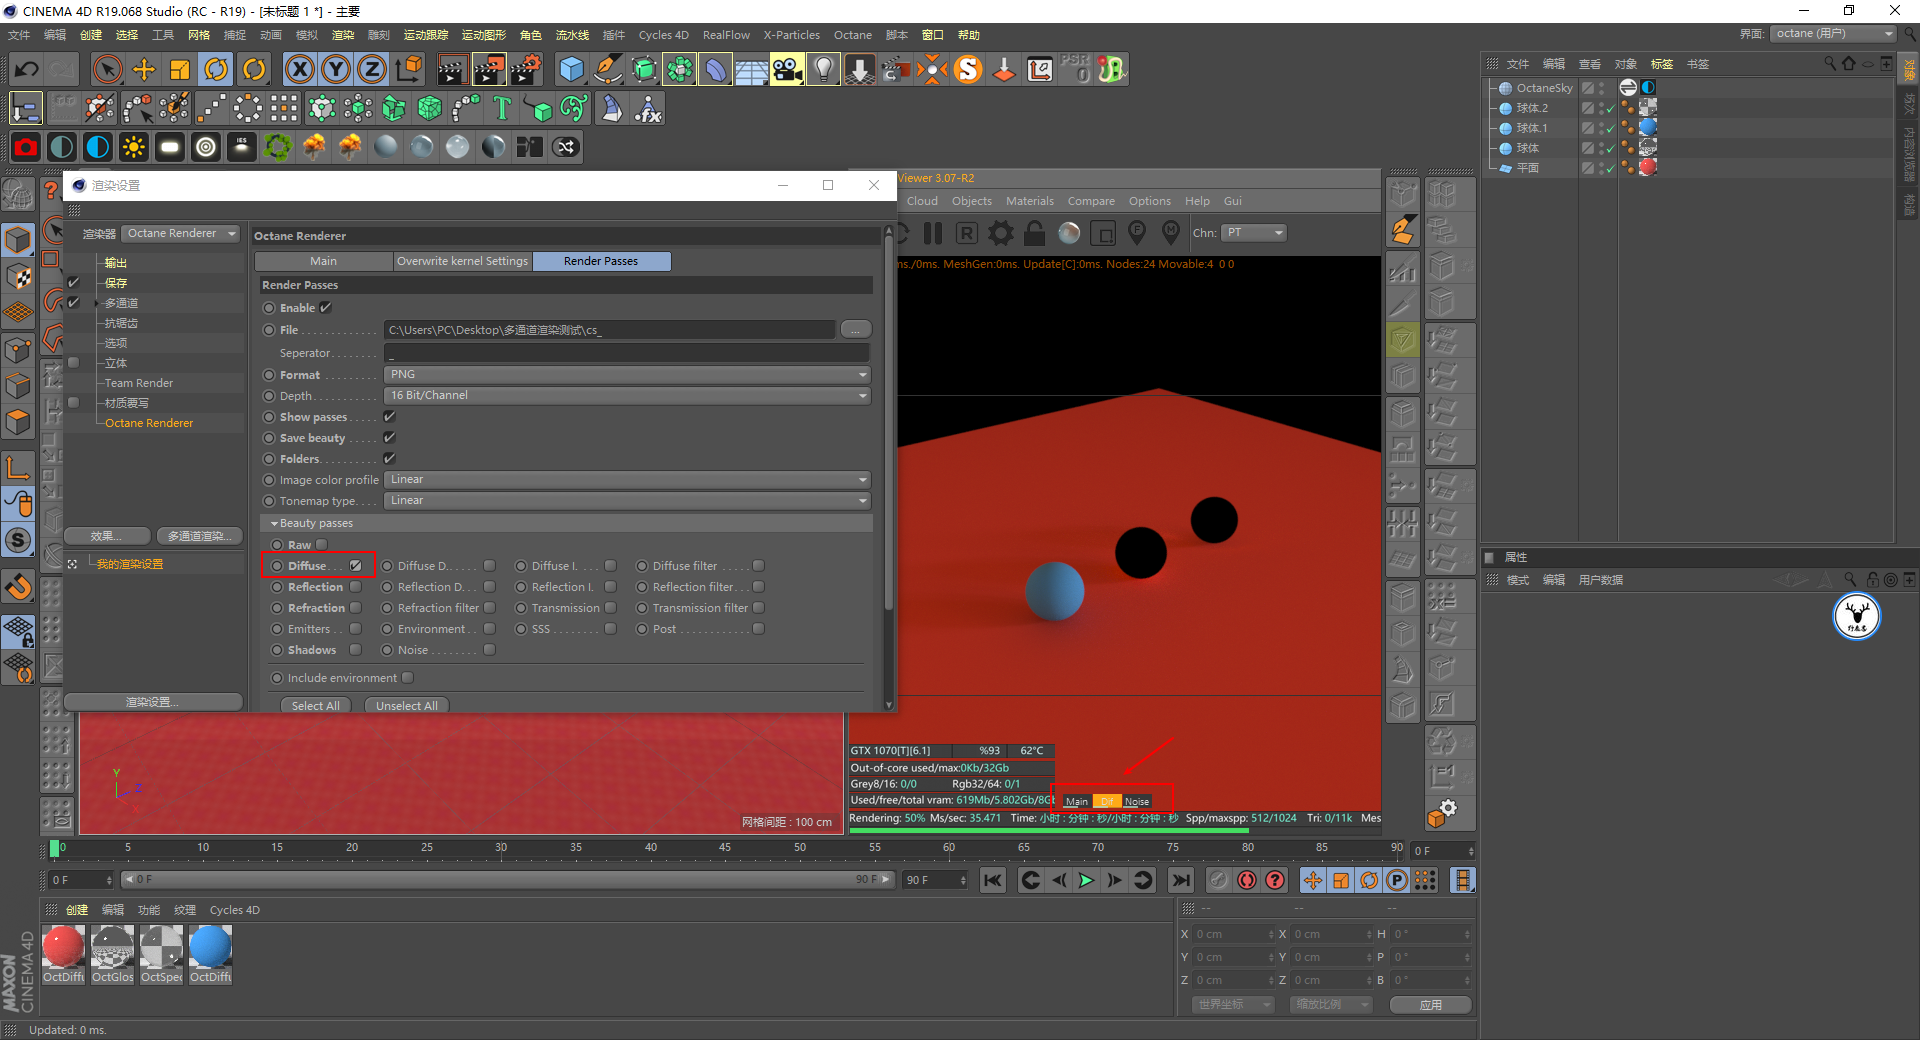Select the Scale tool
Viewport: 1920px width, 1040px height.
(x=180, y=69)
